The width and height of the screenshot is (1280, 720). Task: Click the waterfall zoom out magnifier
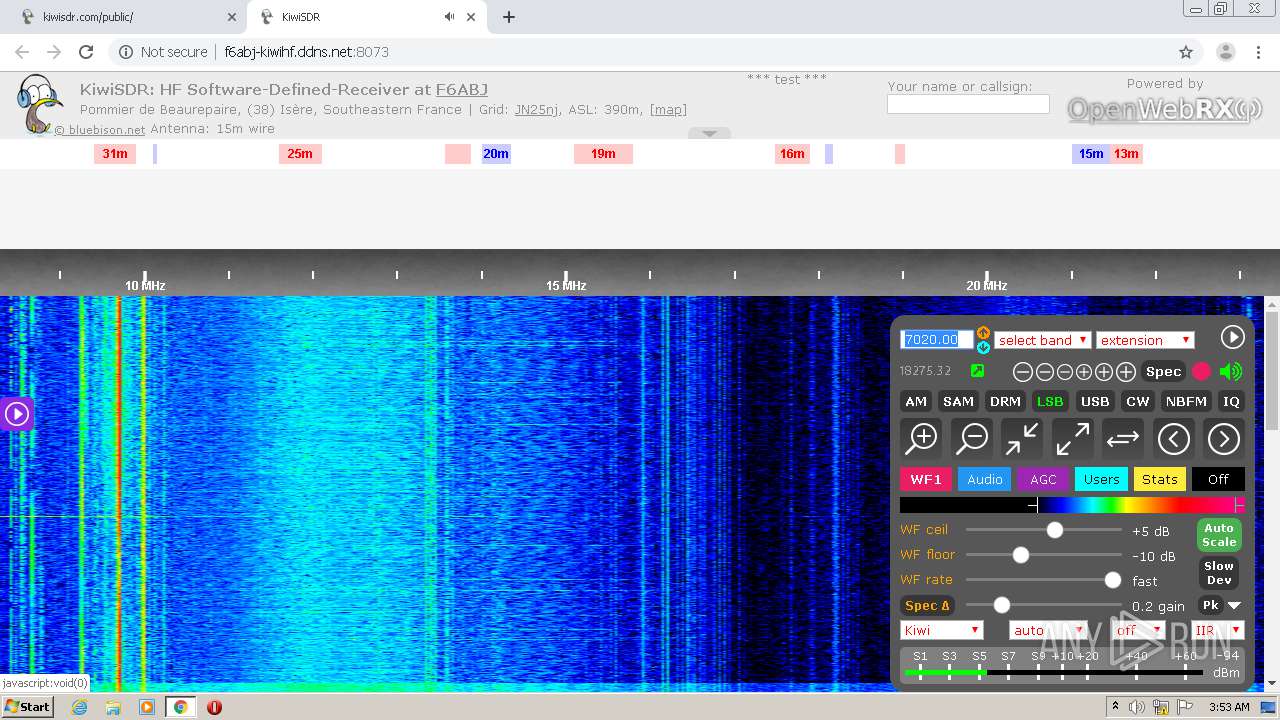[x=972, y=438]
